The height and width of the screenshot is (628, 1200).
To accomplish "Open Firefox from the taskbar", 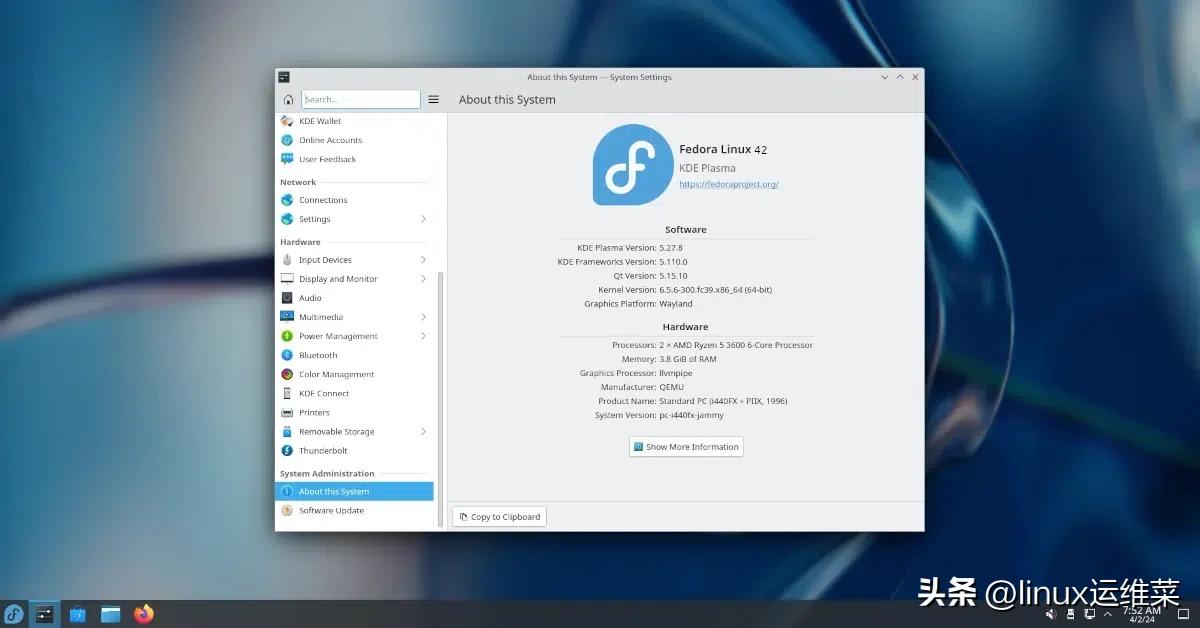I will (x=144, y=614).
